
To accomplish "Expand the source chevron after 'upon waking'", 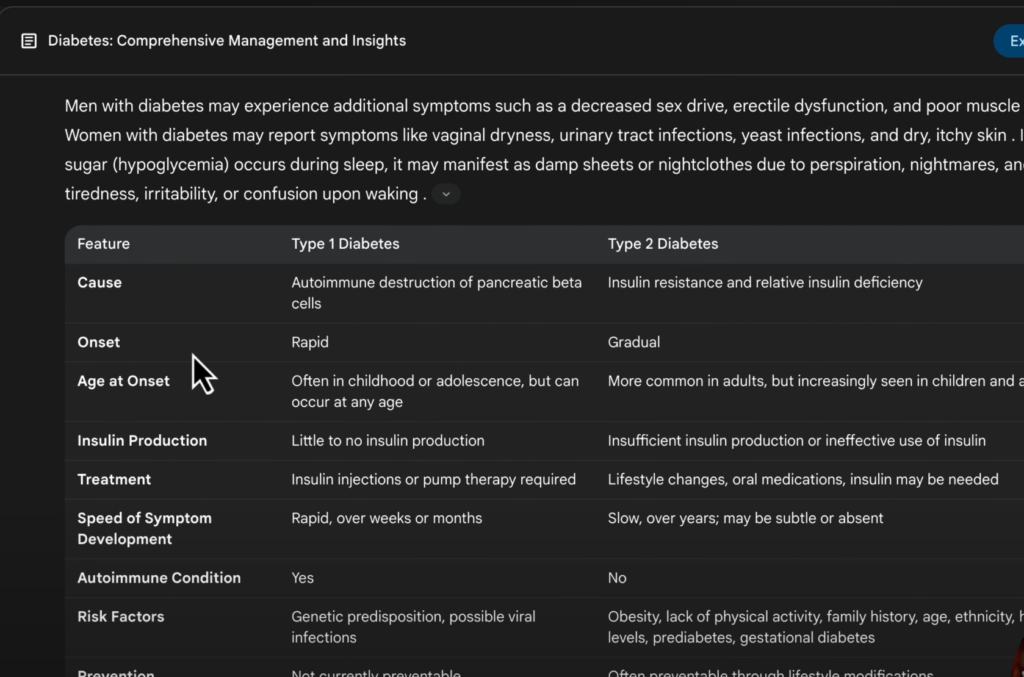I will click(446, 195).
